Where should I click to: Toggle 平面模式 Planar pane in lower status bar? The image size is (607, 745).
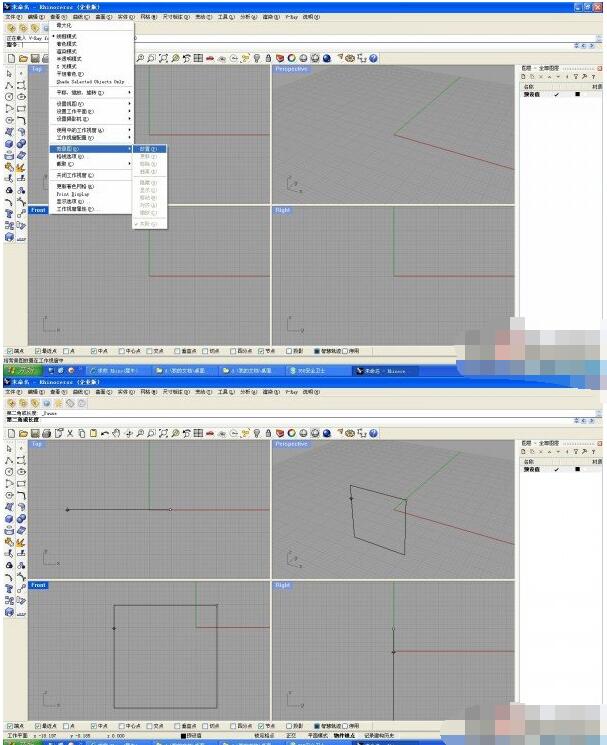pos(318,735)
